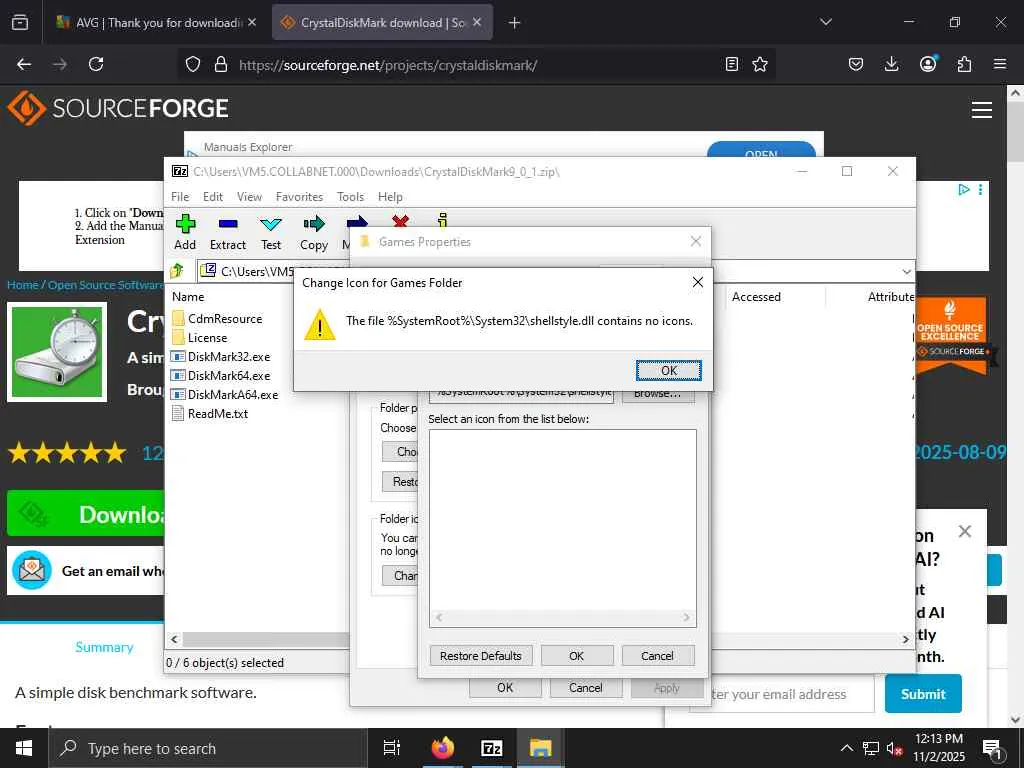Click OK beside Restore Defaults button

pos(577,656)
